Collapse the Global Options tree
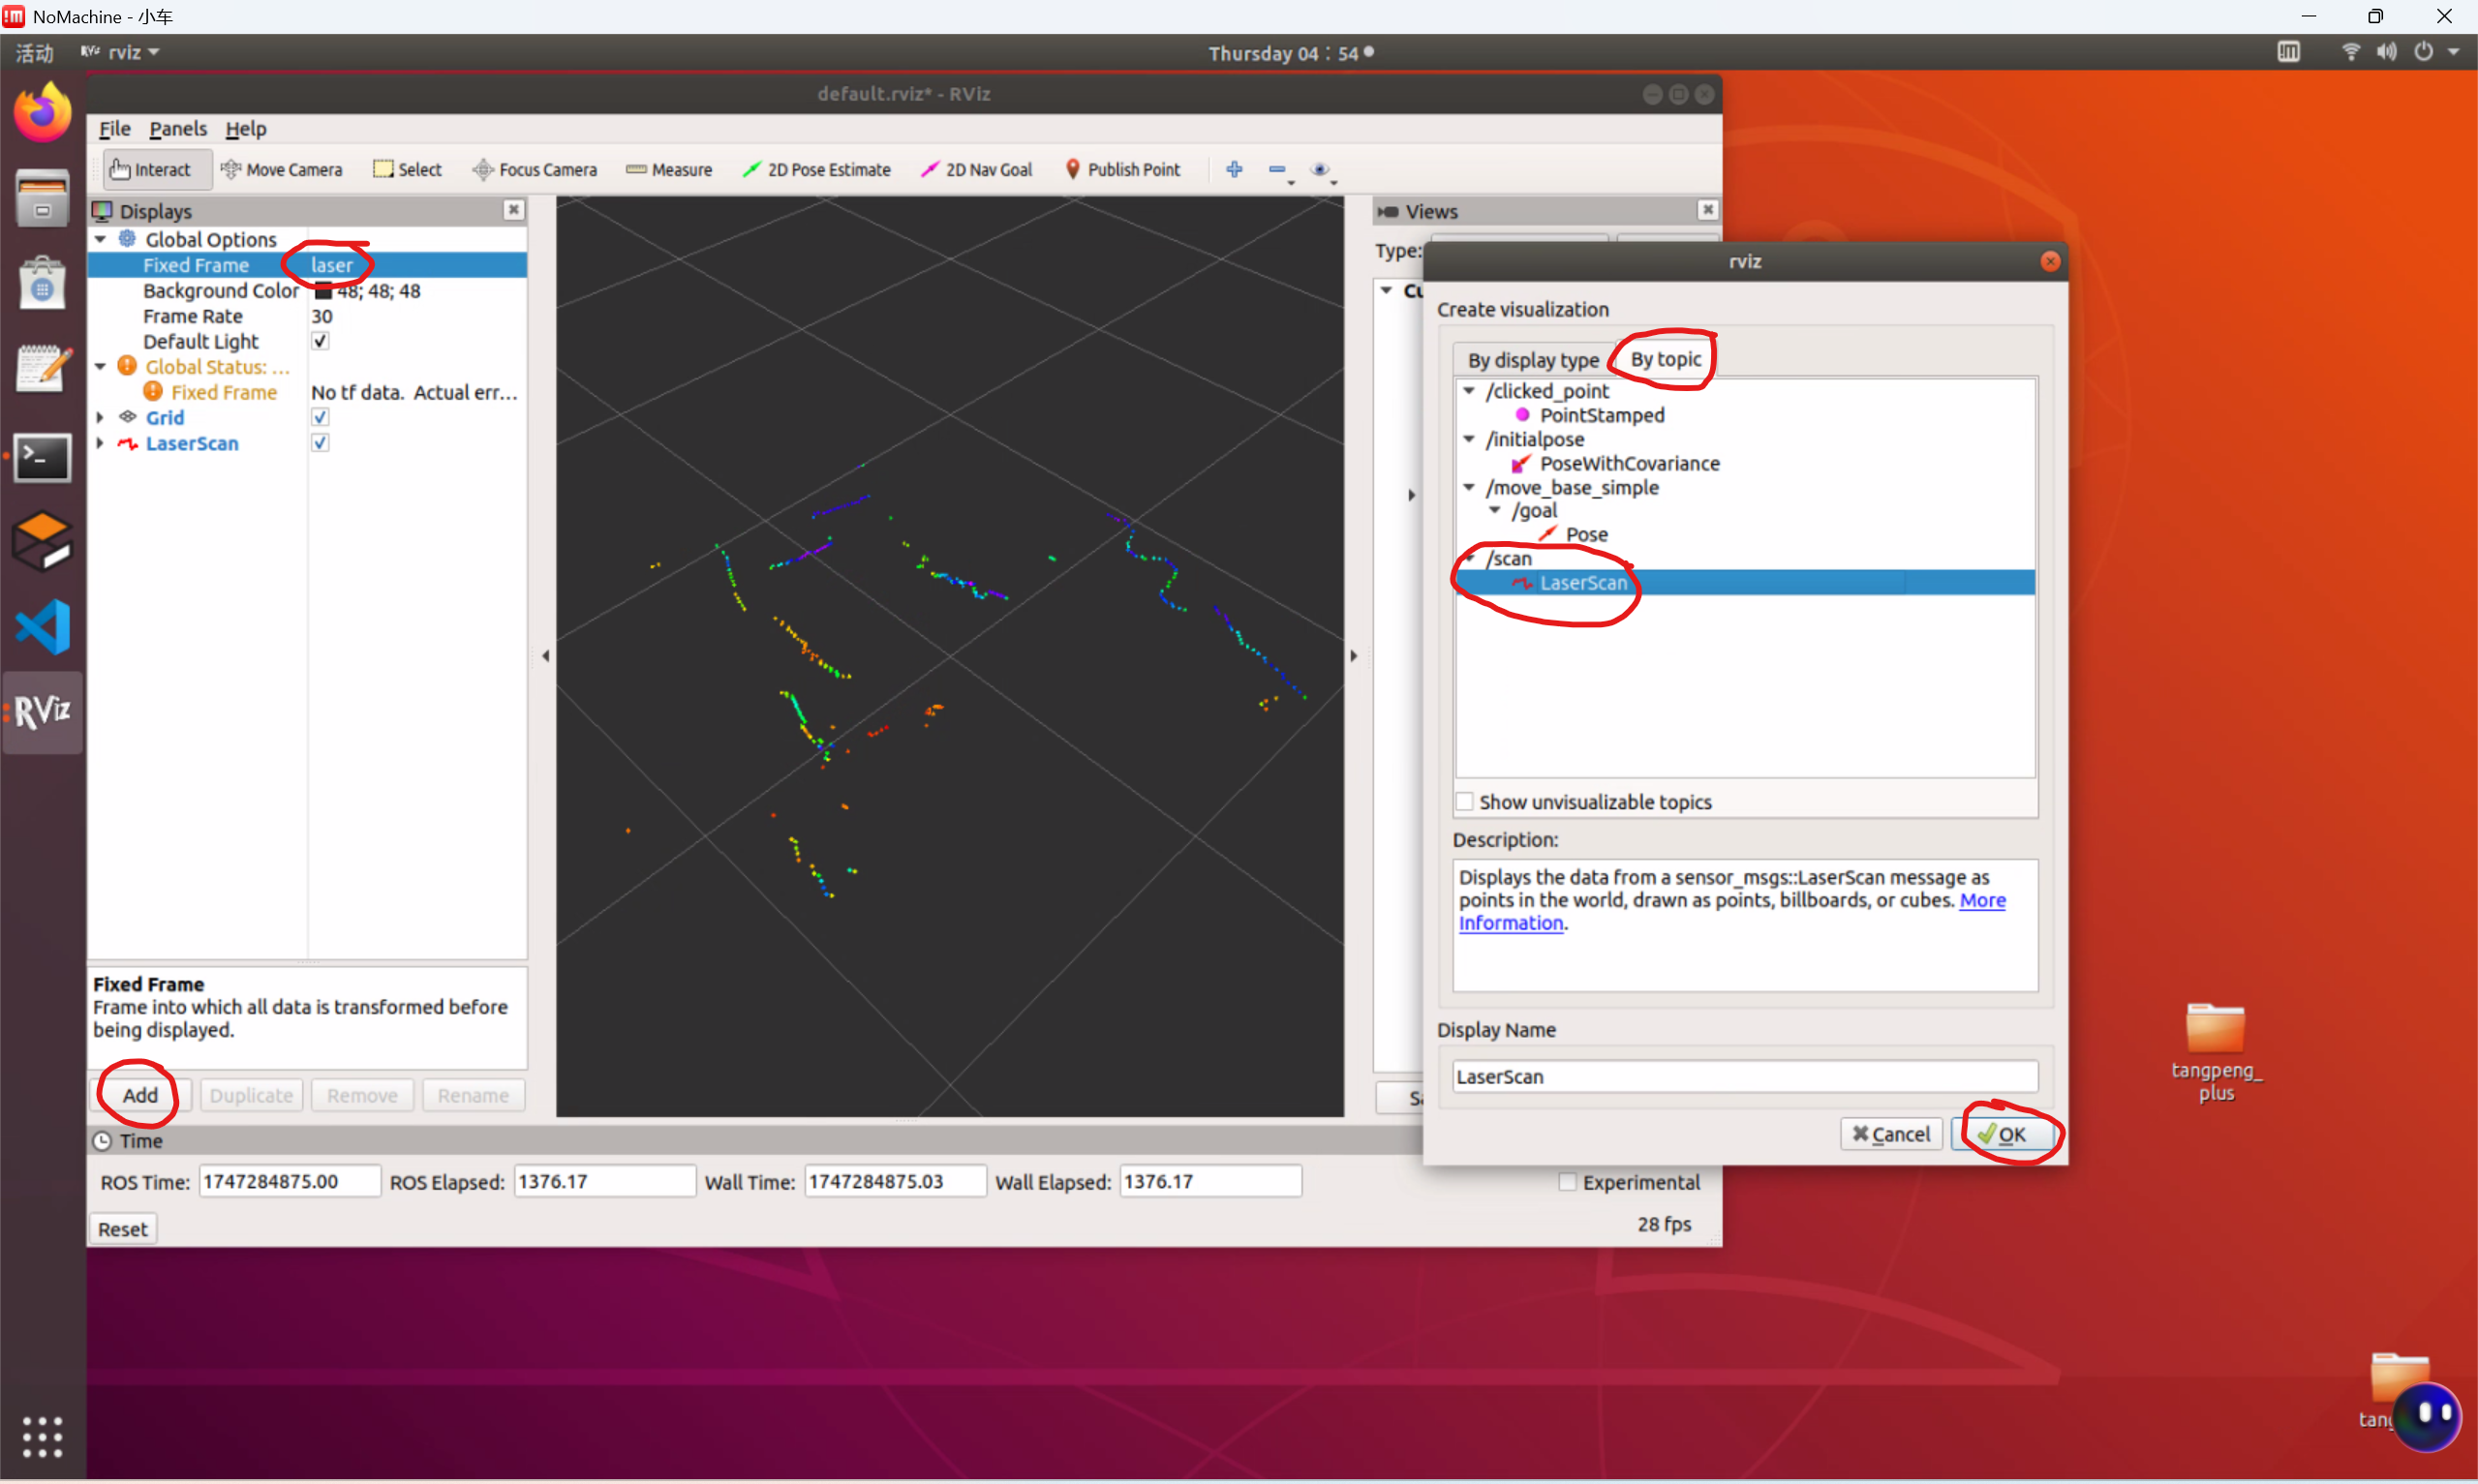The height and width of the screenshot is (1484, 2478). click(100, 239)
